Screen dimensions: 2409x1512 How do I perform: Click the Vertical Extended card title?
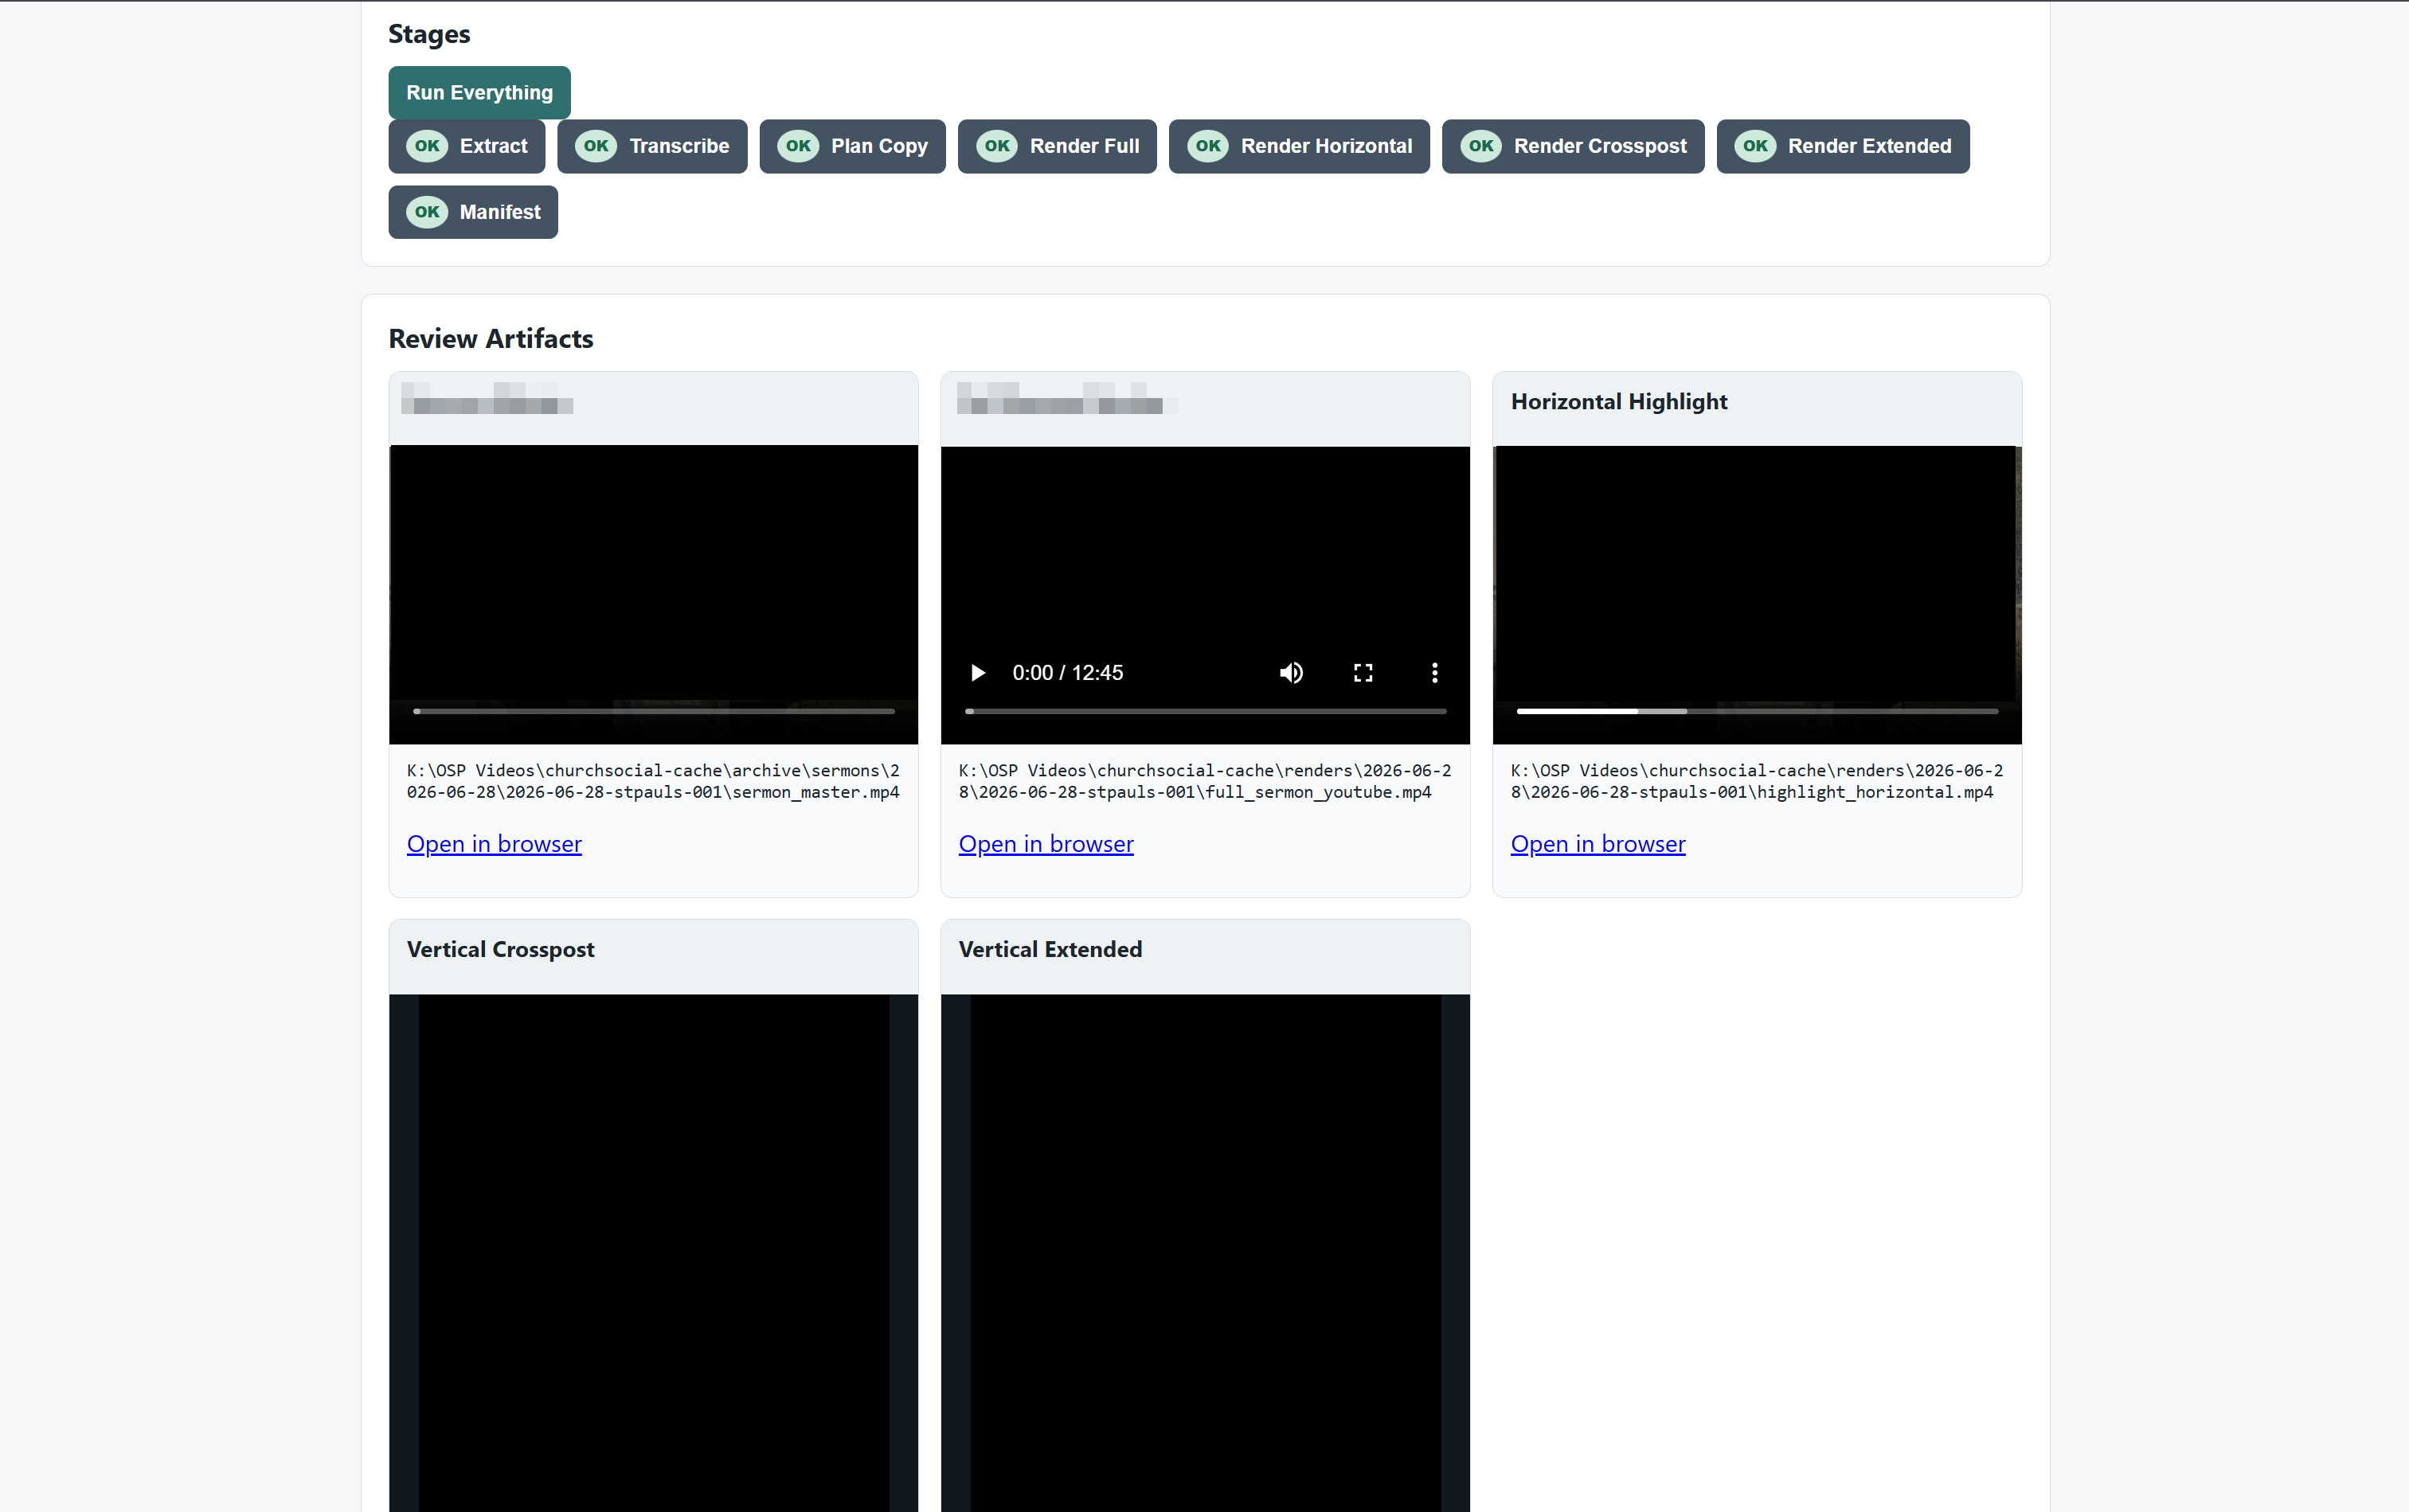click(1050, 950)
